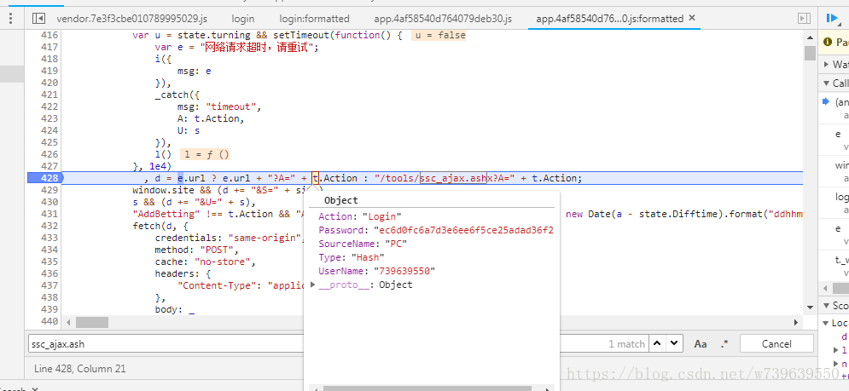Click the code editor scroll-right arrow
Viewport: 849px width, 391px height.
pyautogui.click(x=796, y=323)
